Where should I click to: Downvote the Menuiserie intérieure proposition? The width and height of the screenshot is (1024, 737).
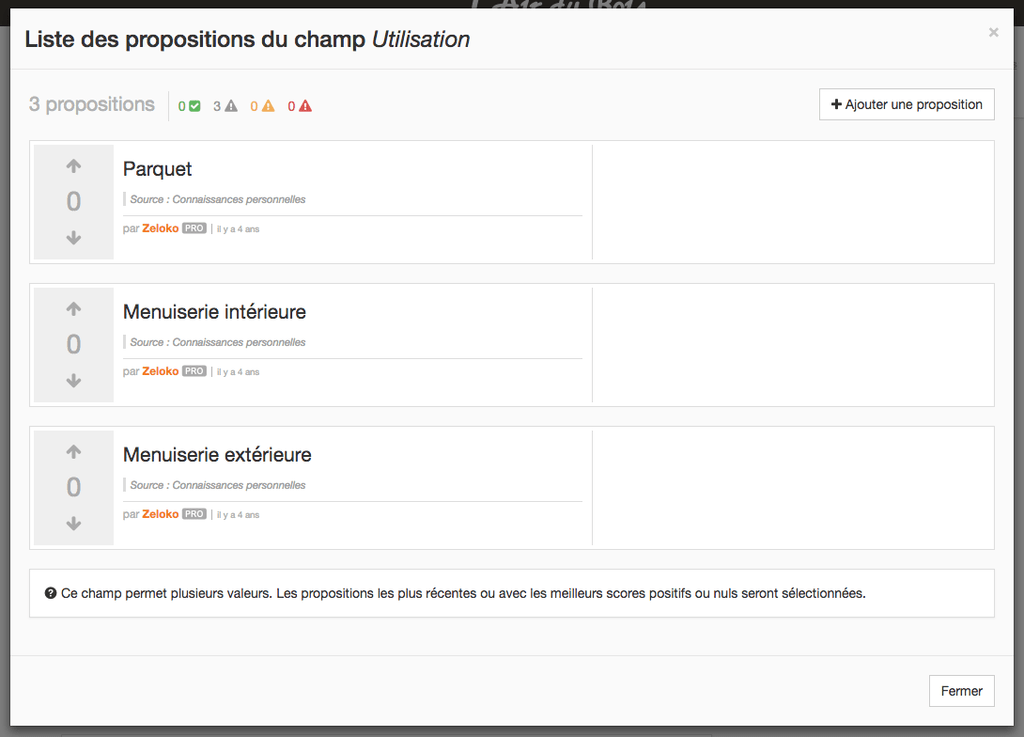click(74, 381)
